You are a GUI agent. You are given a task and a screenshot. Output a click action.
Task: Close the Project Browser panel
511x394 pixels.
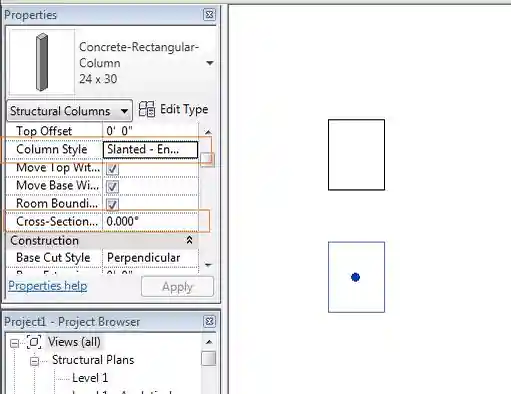pos(209,322)
